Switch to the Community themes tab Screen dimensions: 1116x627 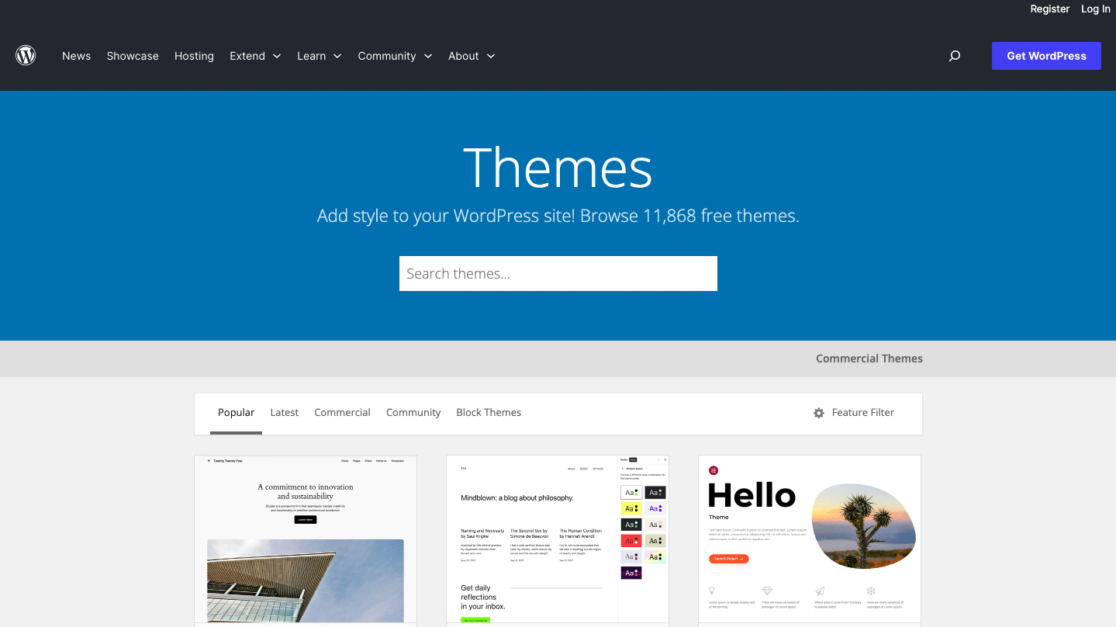(x=414, y=413)
